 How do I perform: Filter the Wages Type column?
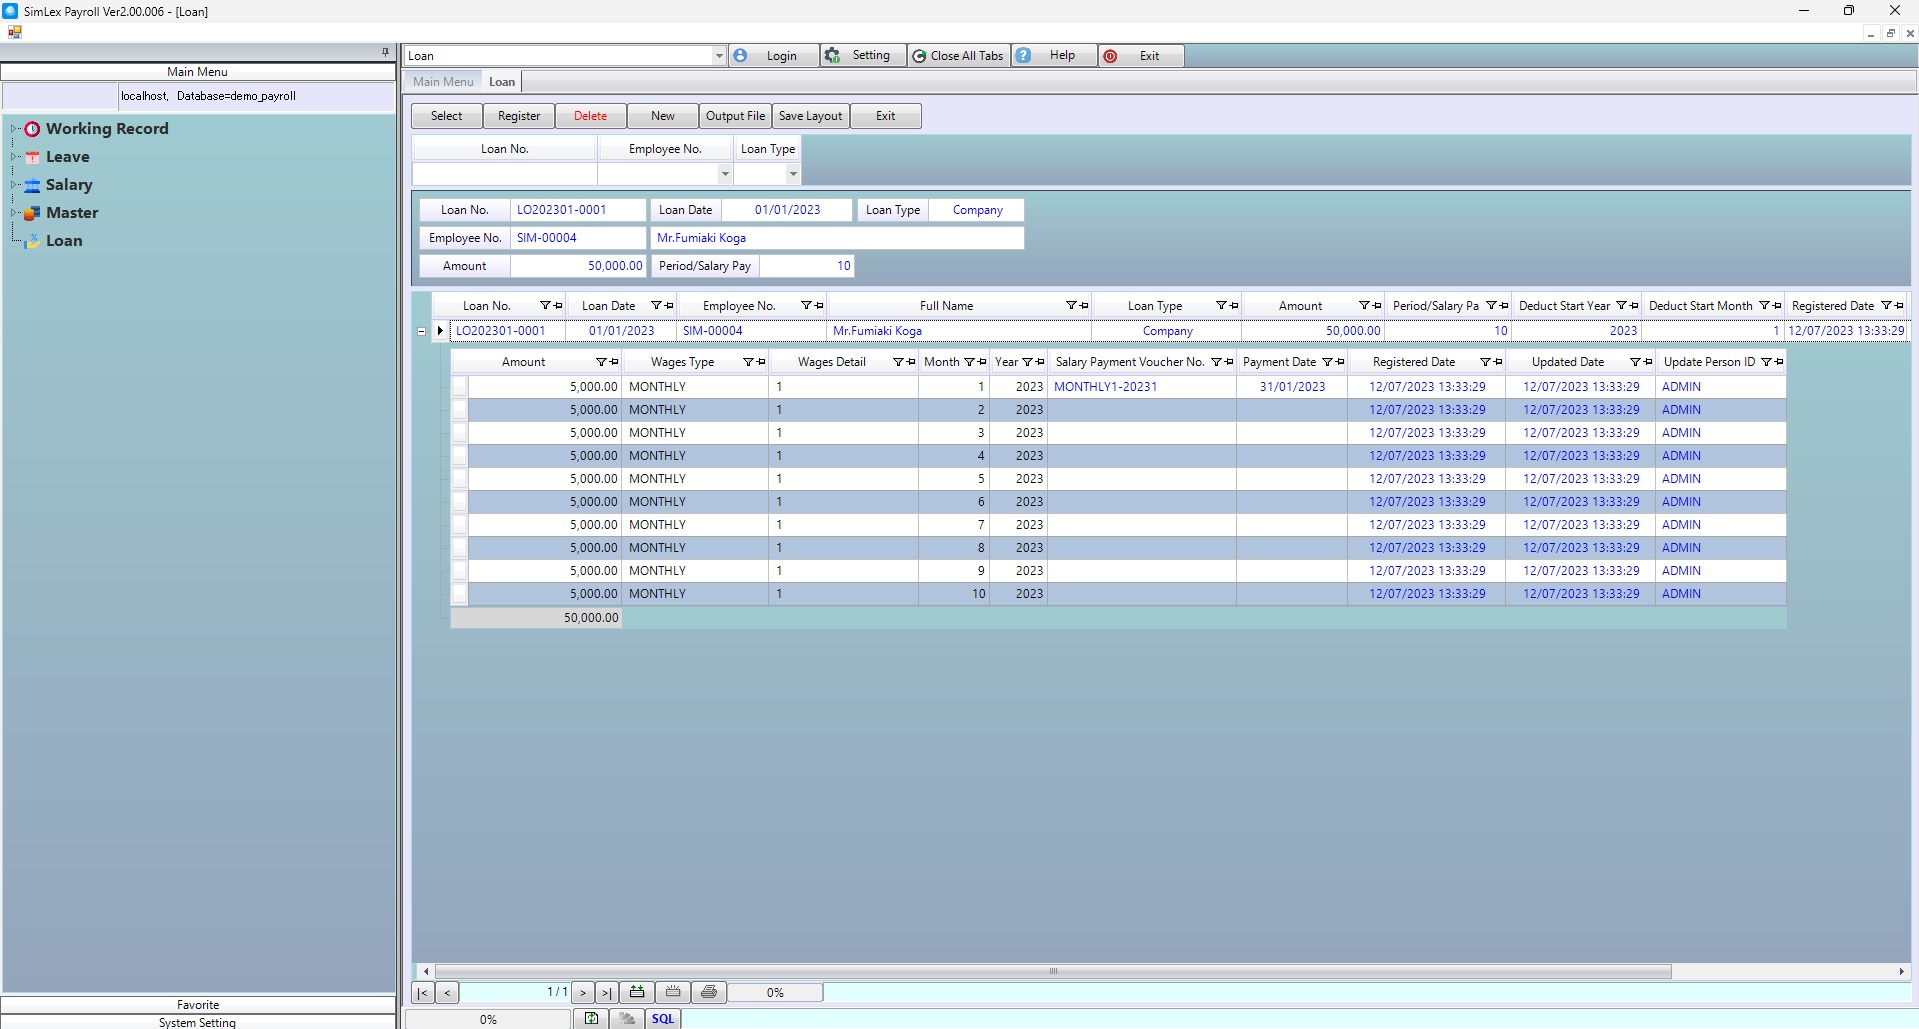click(x=747, y=362)
